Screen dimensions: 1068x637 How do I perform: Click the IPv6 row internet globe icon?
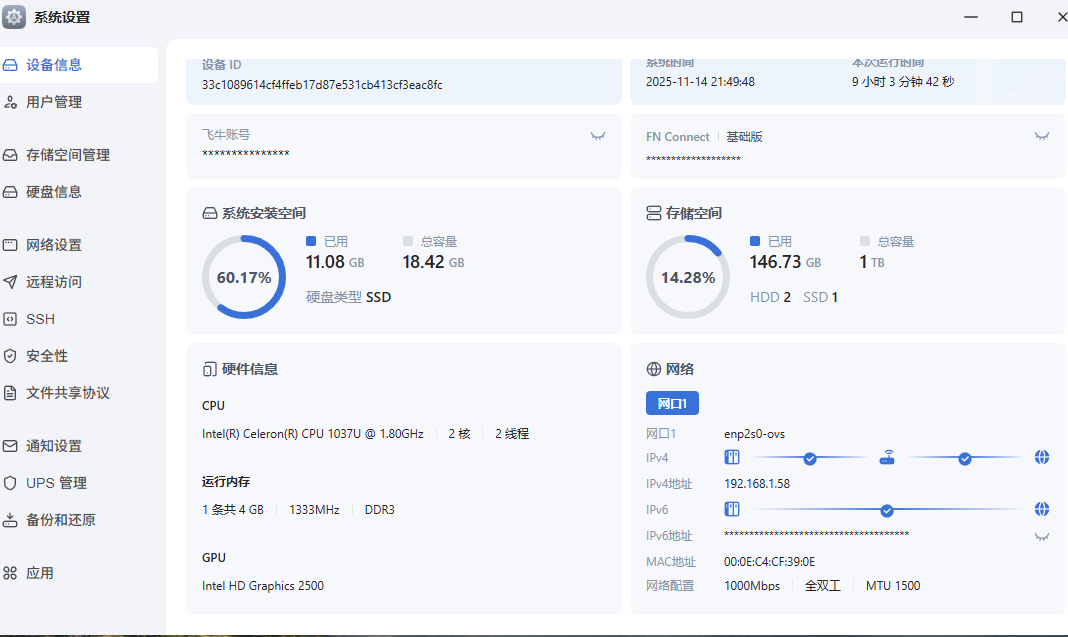coord(1042,509)
